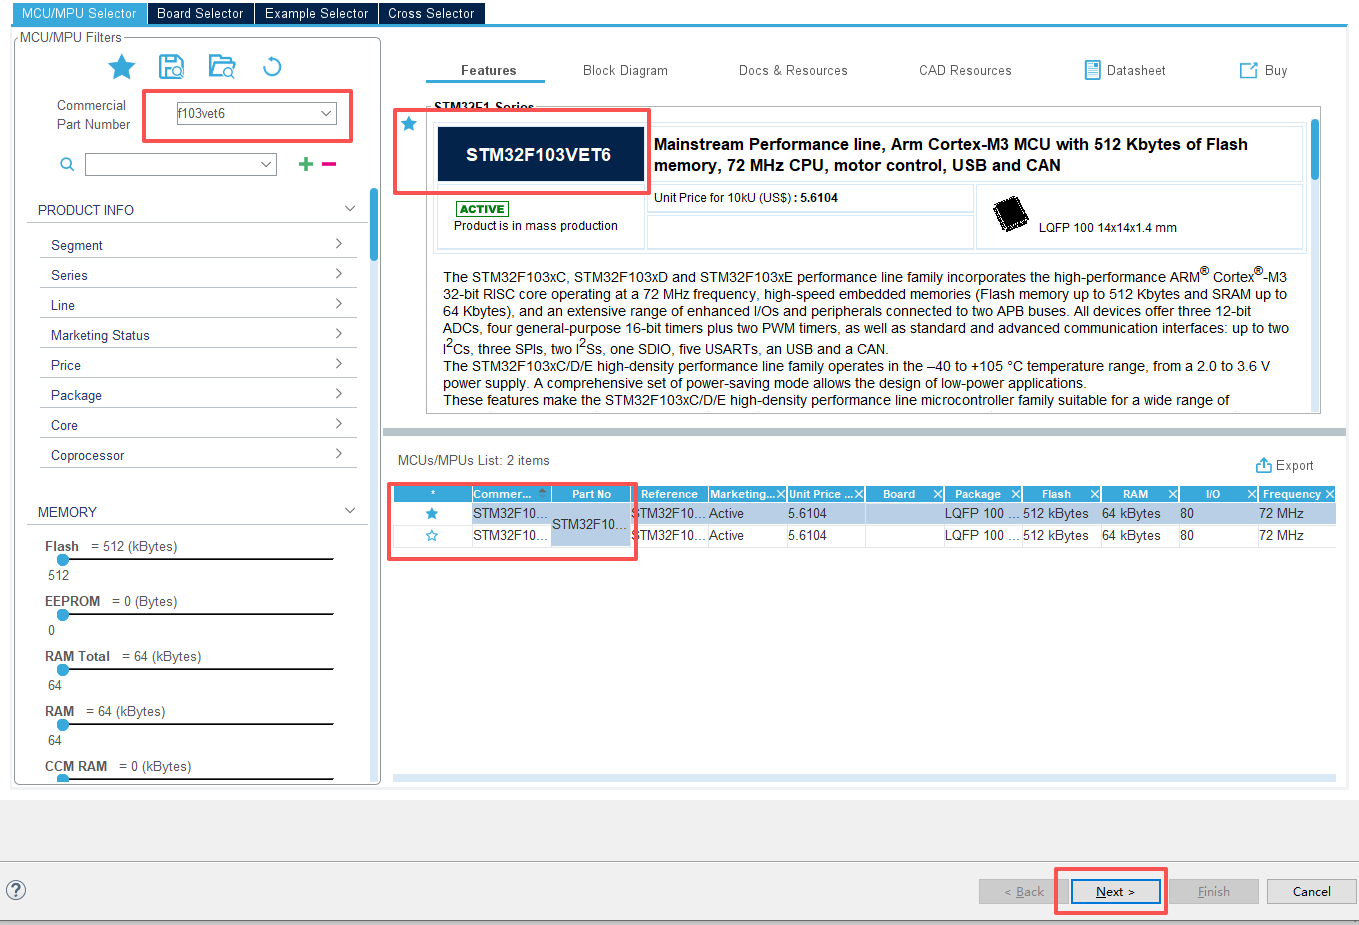The image size is (1359, 925).
Task: Close the Package column with its X
Action: point(1016,494)
